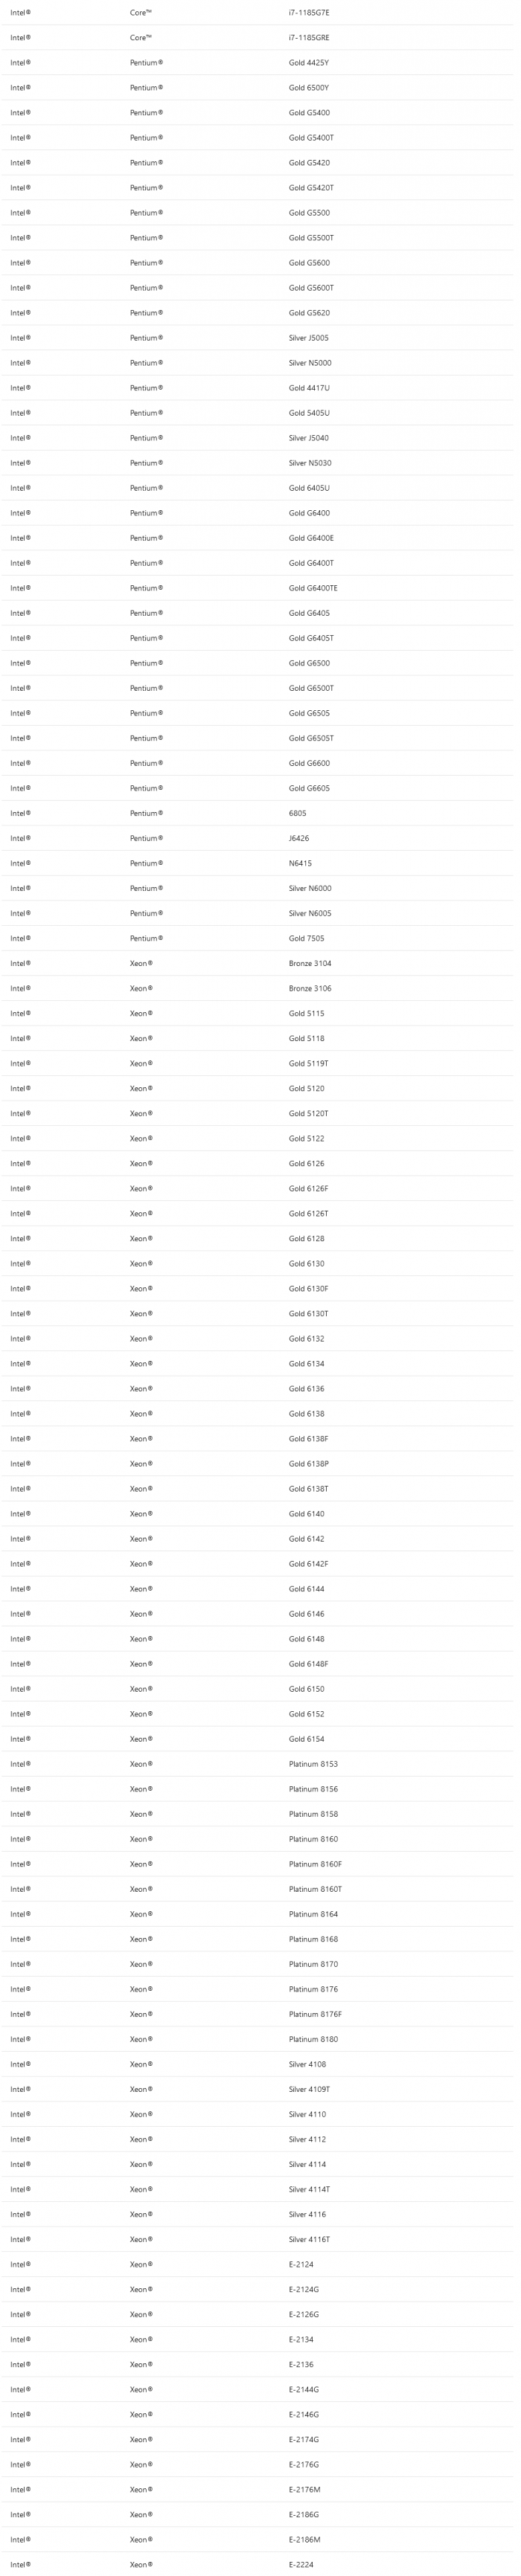Click the Gold 7505 Pentium entry
The width and height of the screenshot is (521, 2576).
point(306,938)
